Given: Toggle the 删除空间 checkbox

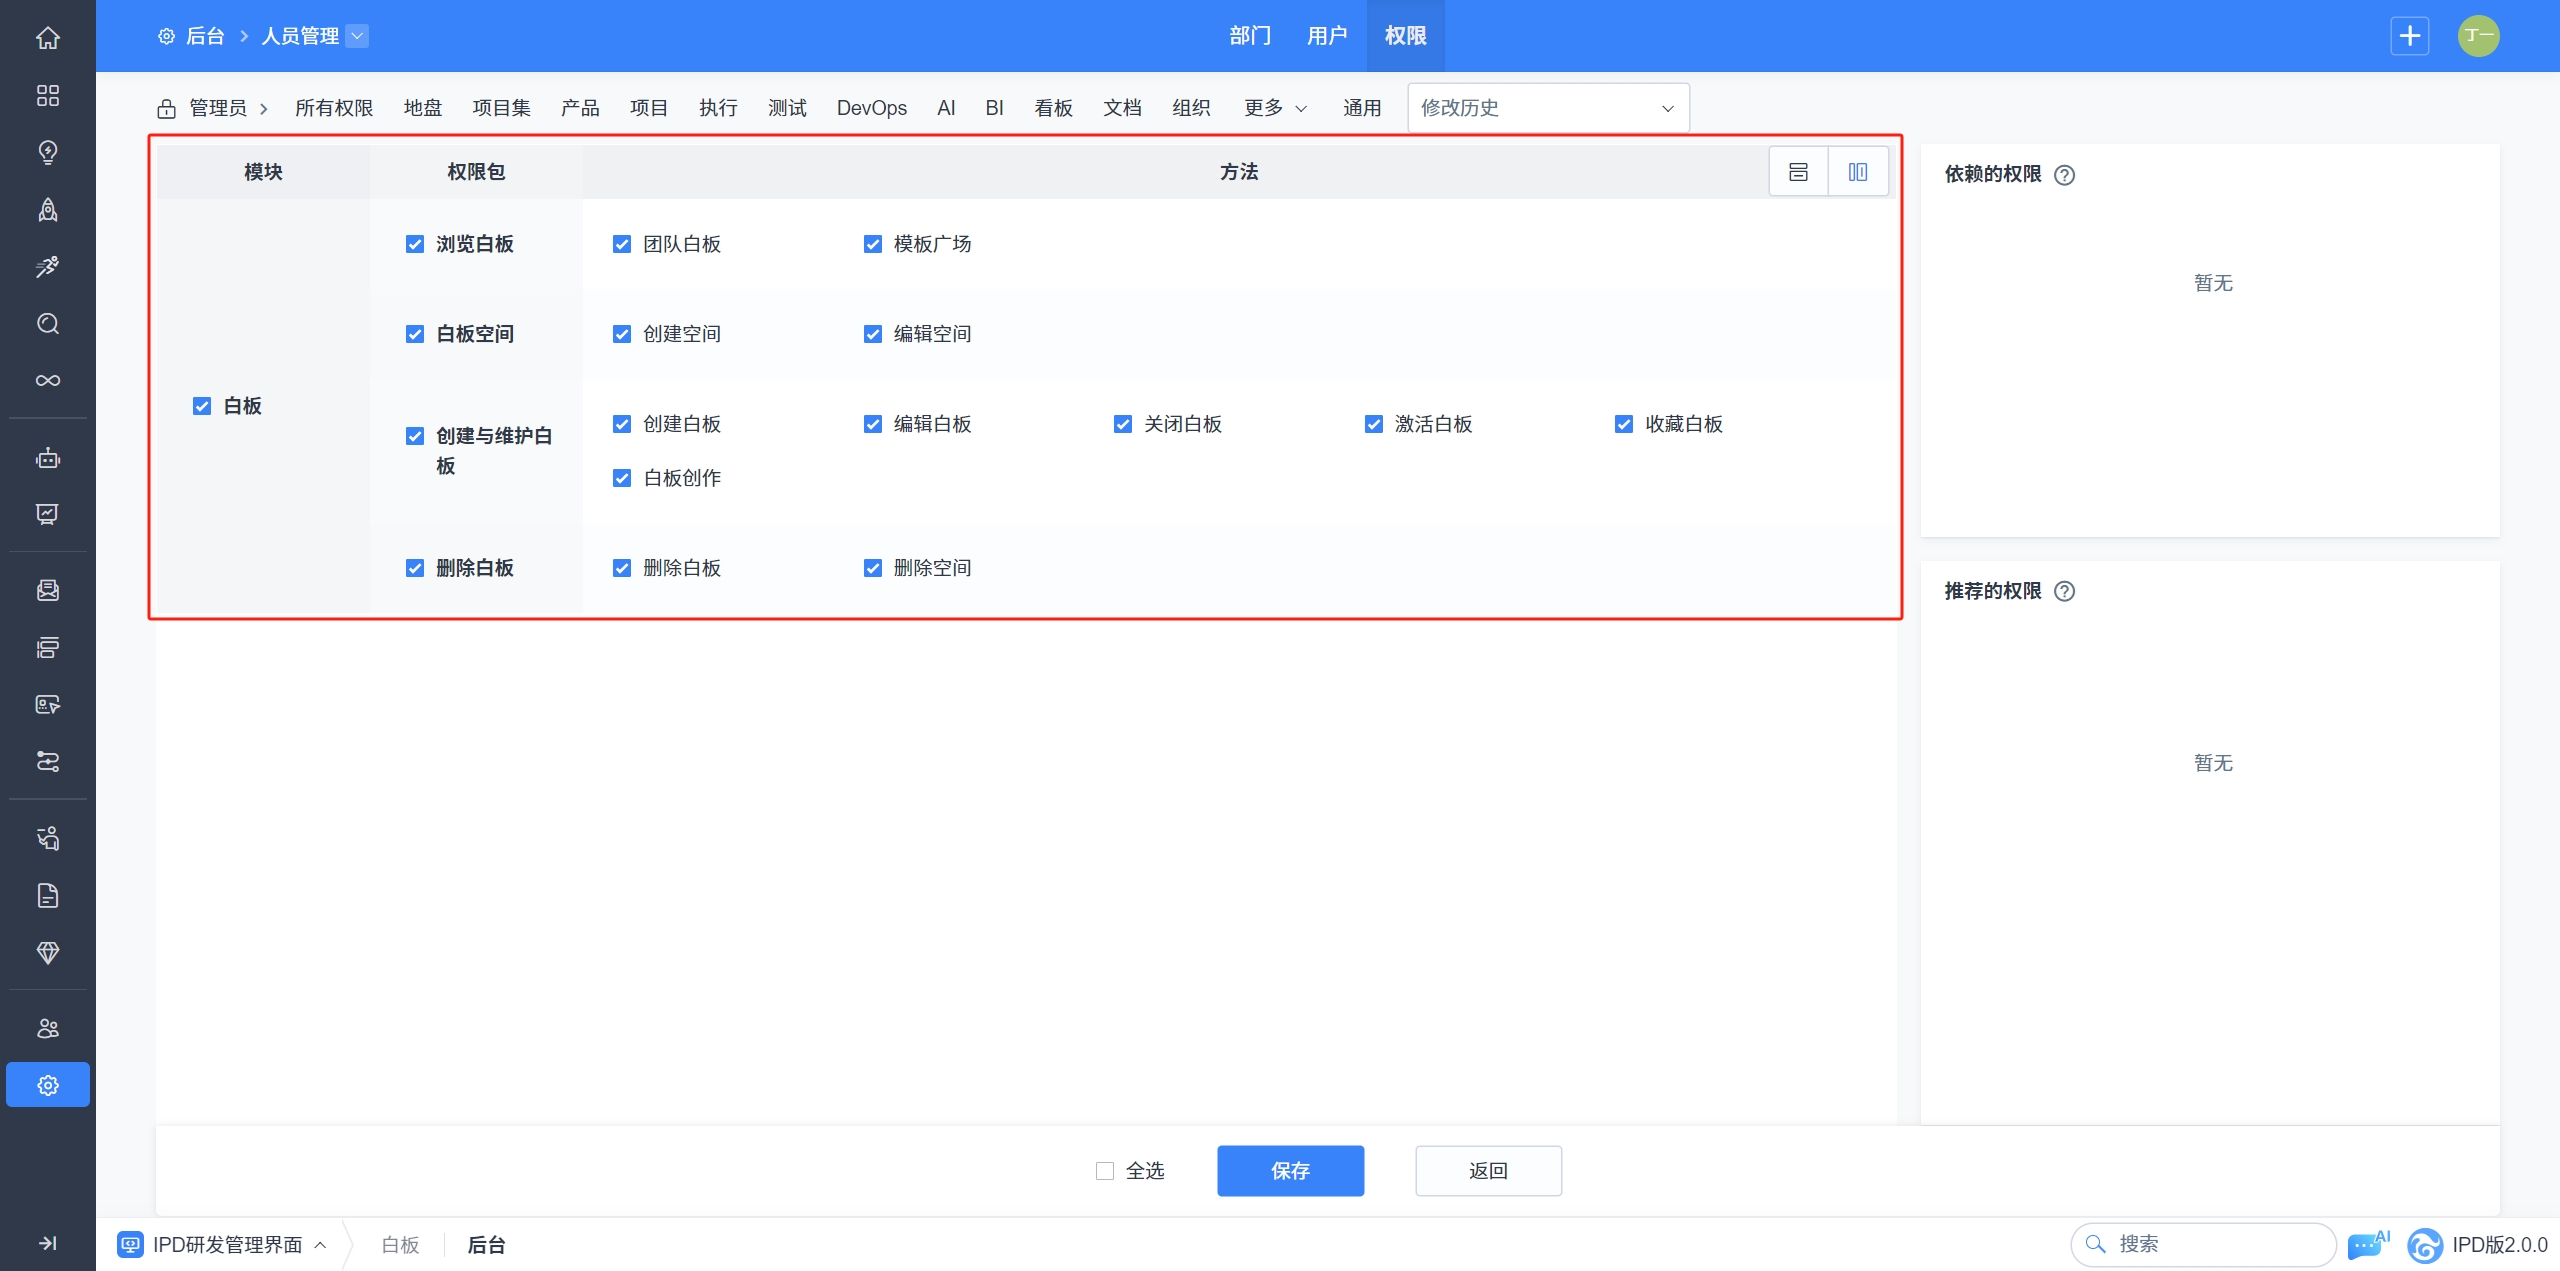Looking at the screenshot, I should point(873,568).
